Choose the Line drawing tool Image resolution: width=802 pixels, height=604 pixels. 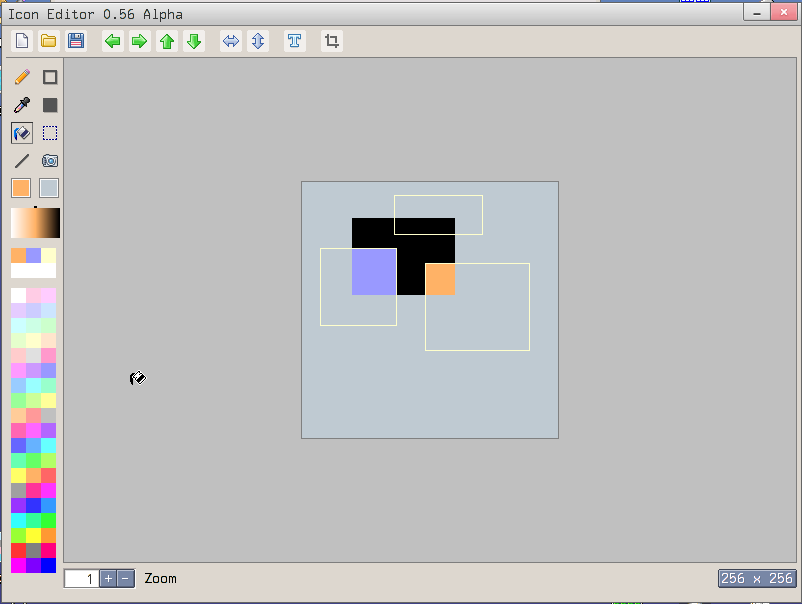[x=21, y=161]
